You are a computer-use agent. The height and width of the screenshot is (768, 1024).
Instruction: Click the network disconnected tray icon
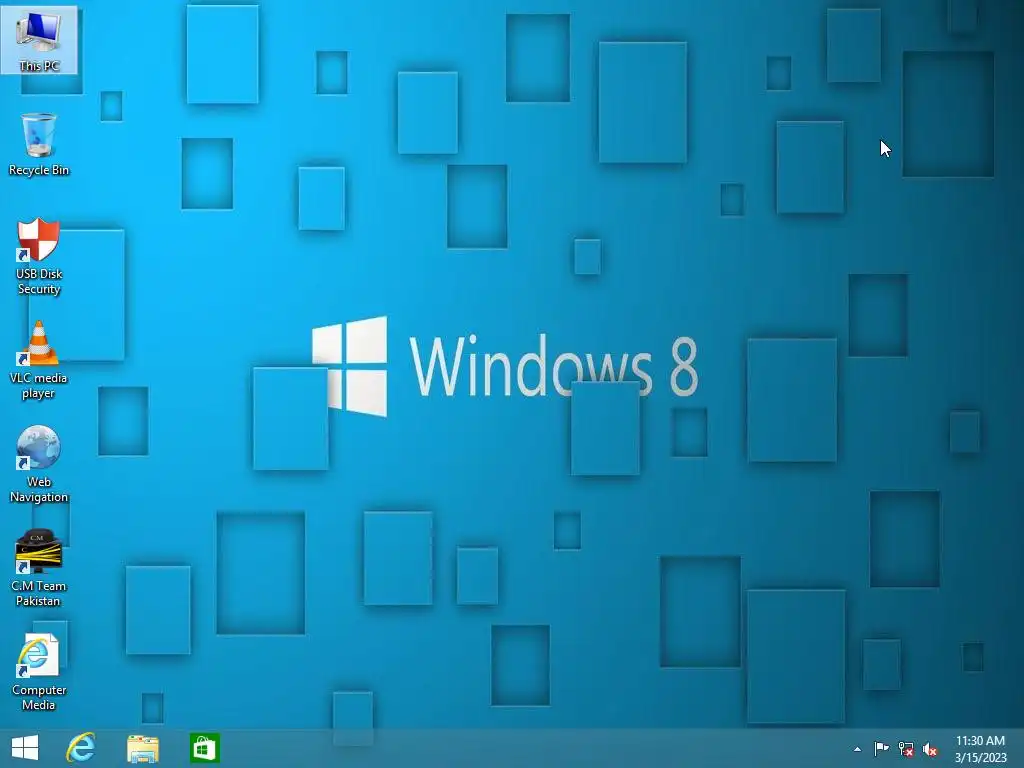tap(906, 749)
